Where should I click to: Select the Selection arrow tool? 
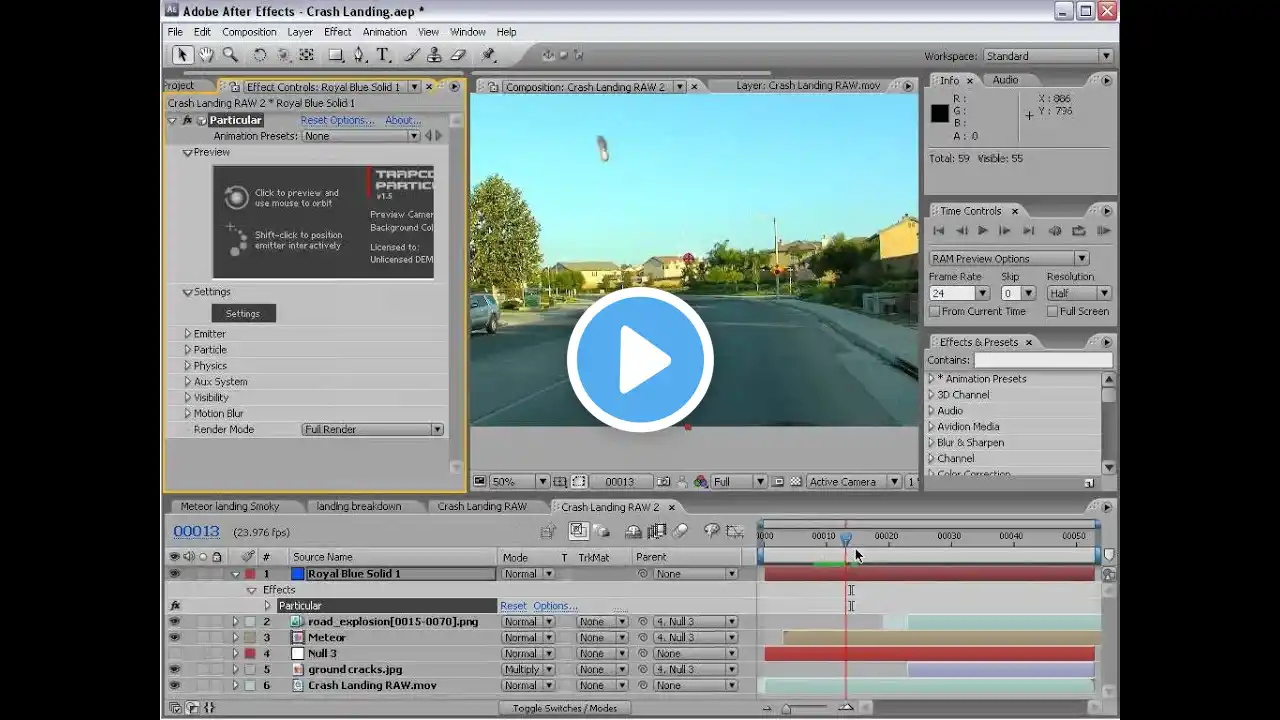[182, 56]
